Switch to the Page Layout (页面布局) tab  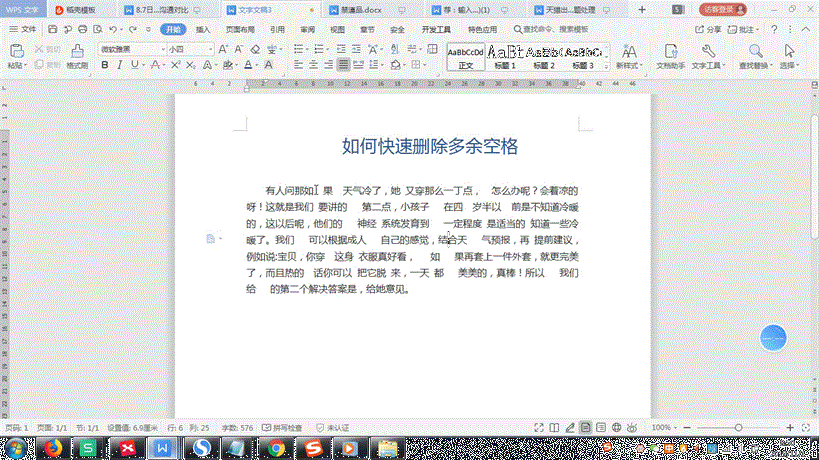coord(239,30)
